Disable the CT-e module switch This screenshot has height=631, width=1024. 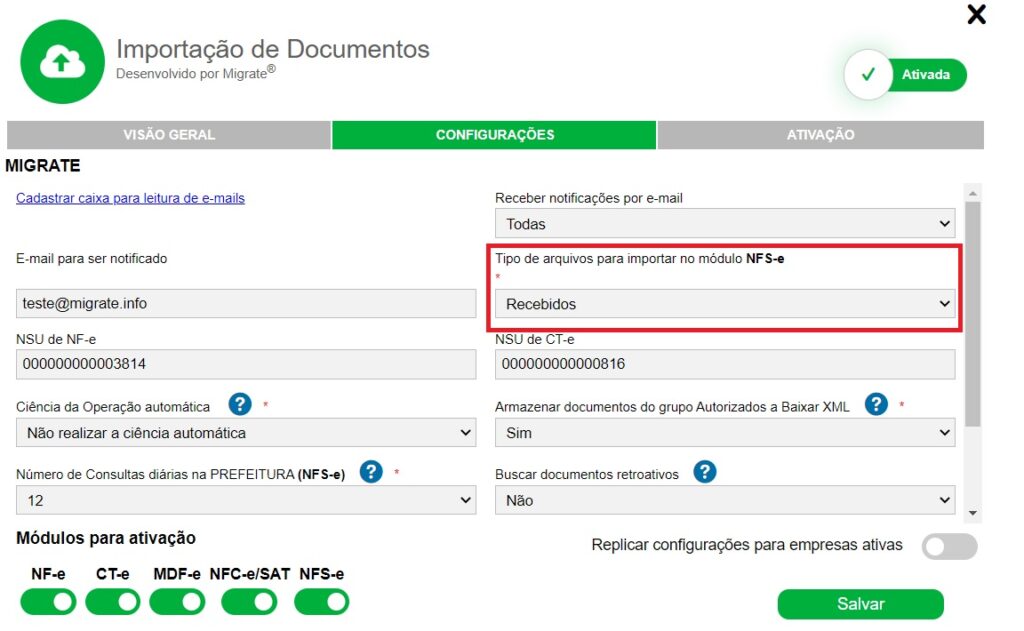(x=113, y=601)
